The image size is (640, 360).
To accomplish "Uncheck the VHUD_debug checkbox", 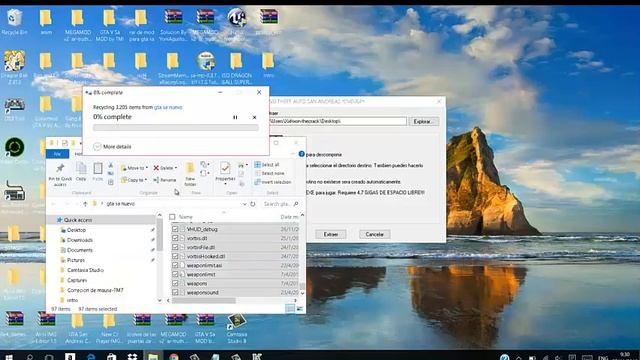I will click(x=175, y=229).
